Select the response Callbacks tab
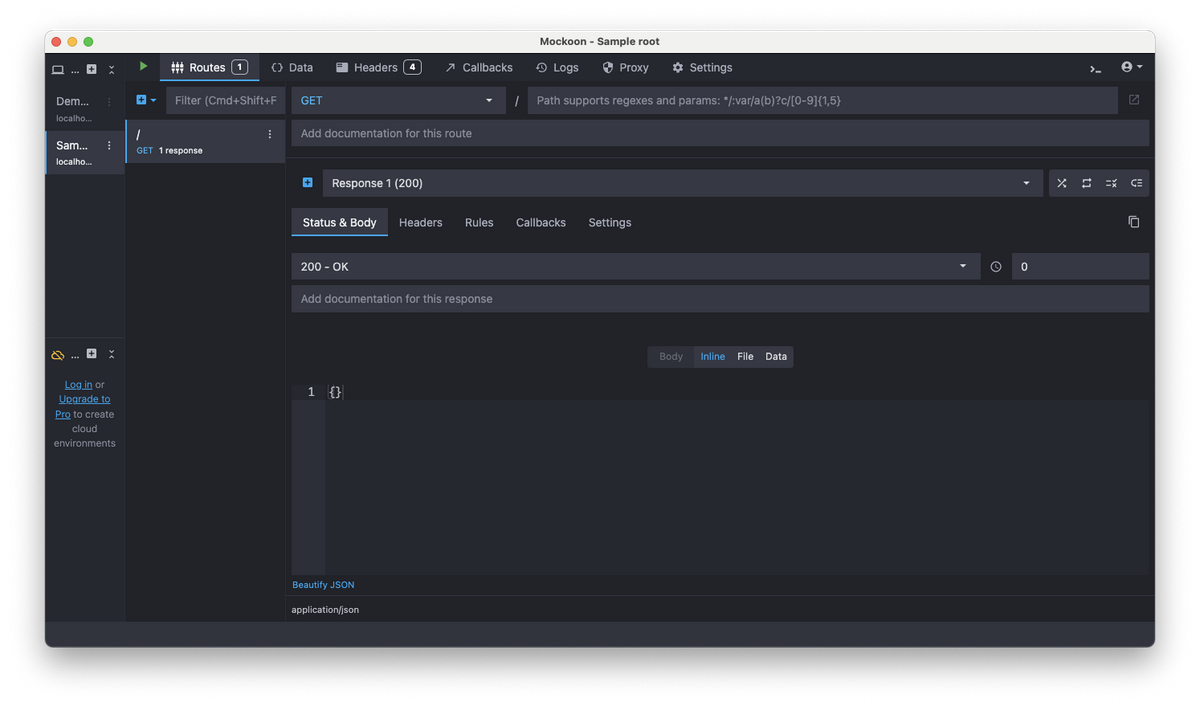Screen dimensions: 1200x707 coord(541,222)
